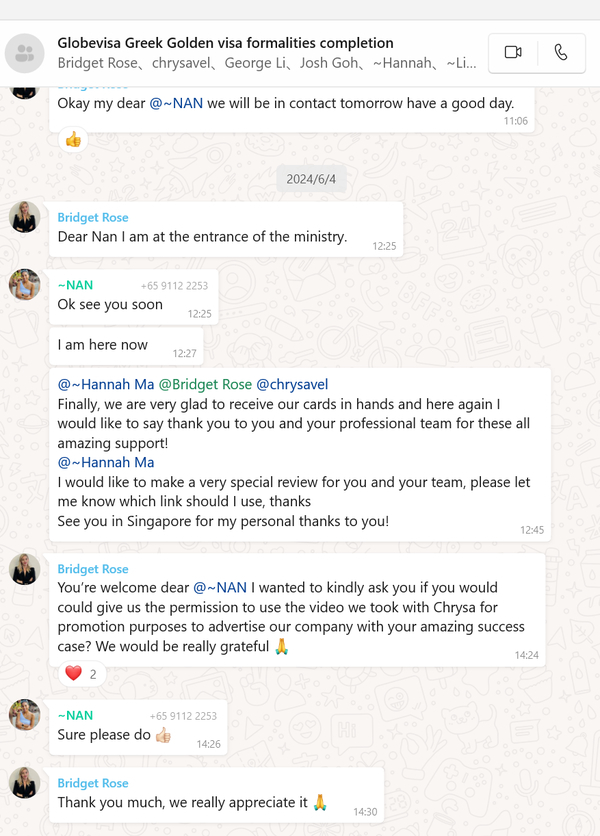Click the 2024/6/4 date separator
Viewport: 600px width, 836px height.
[x=311, y=179]
